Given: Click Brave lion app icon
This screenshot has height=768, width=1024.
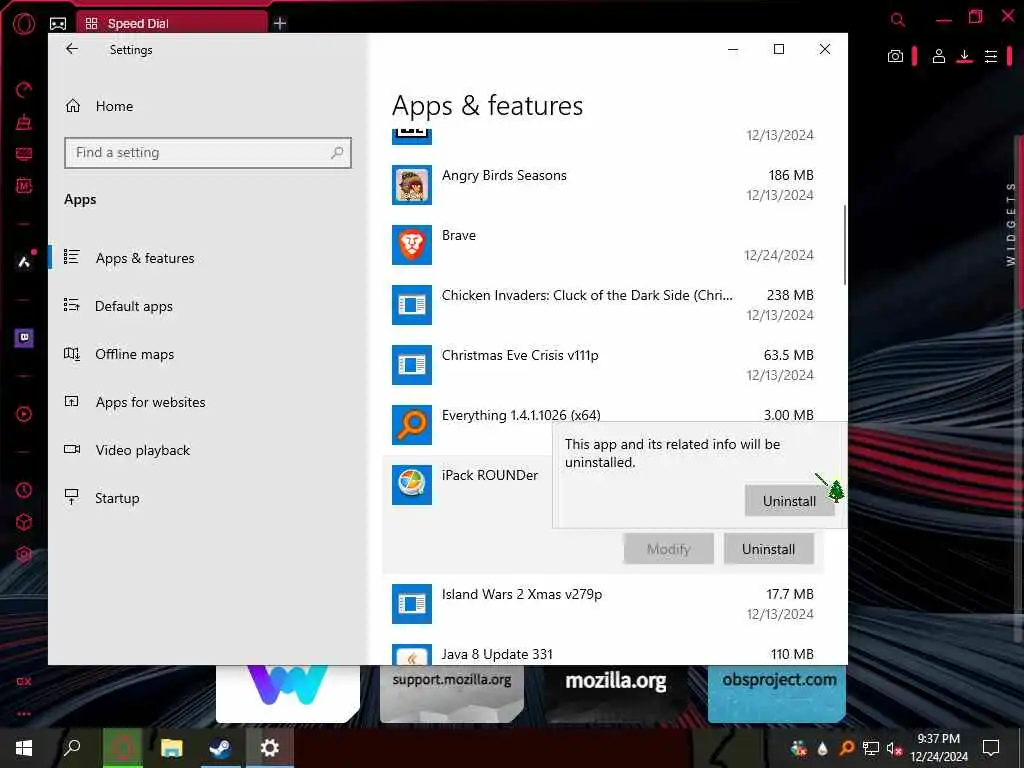Looking at the screenshot, I should tap(411, 245).
